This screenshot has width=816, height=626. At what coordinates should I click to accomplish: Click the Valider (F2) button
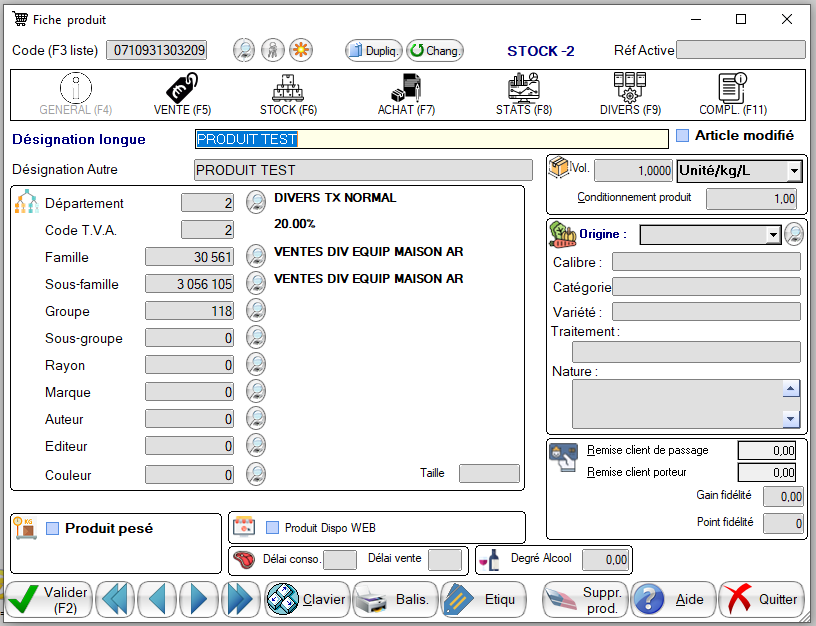pos(47,599)
